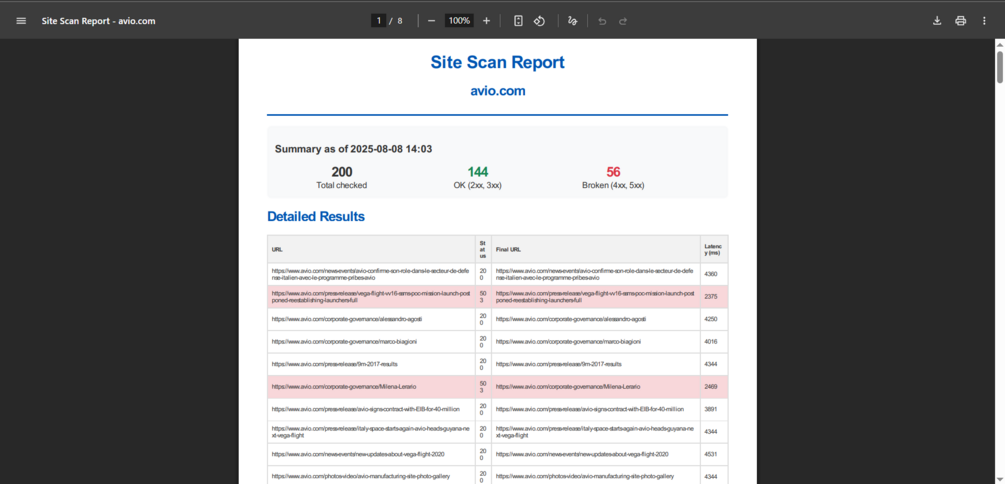Click the green 144 OK count
1005x484 pixels.
click(478, 172)
